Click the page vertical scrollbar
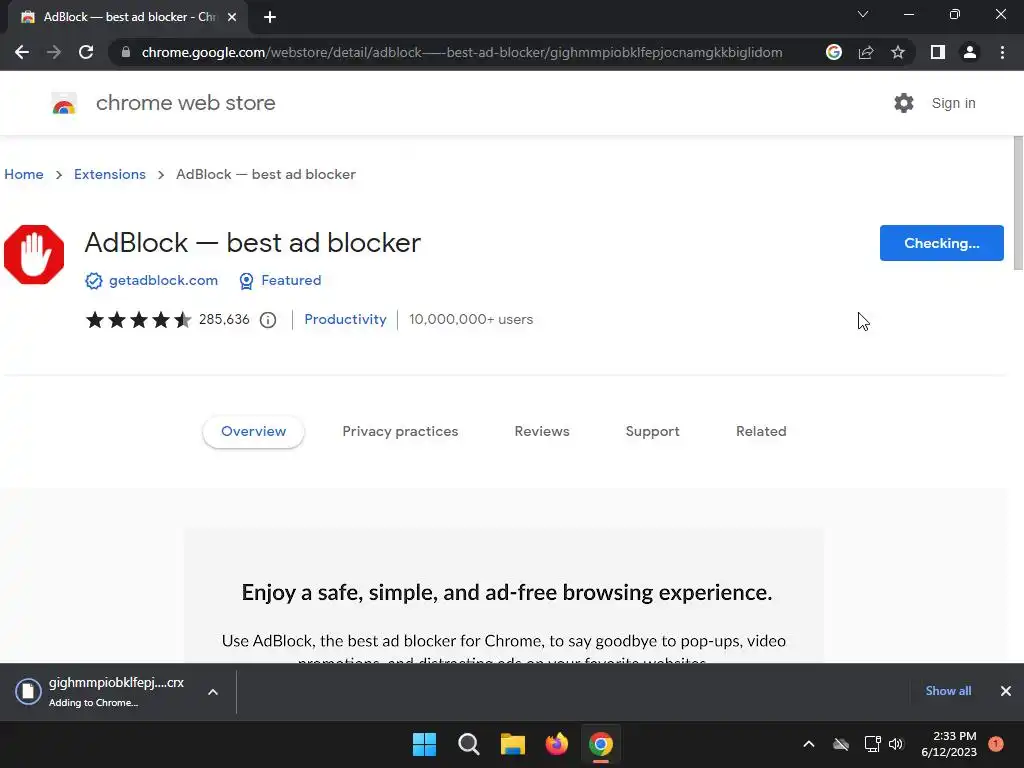 tap(1018, 202)
